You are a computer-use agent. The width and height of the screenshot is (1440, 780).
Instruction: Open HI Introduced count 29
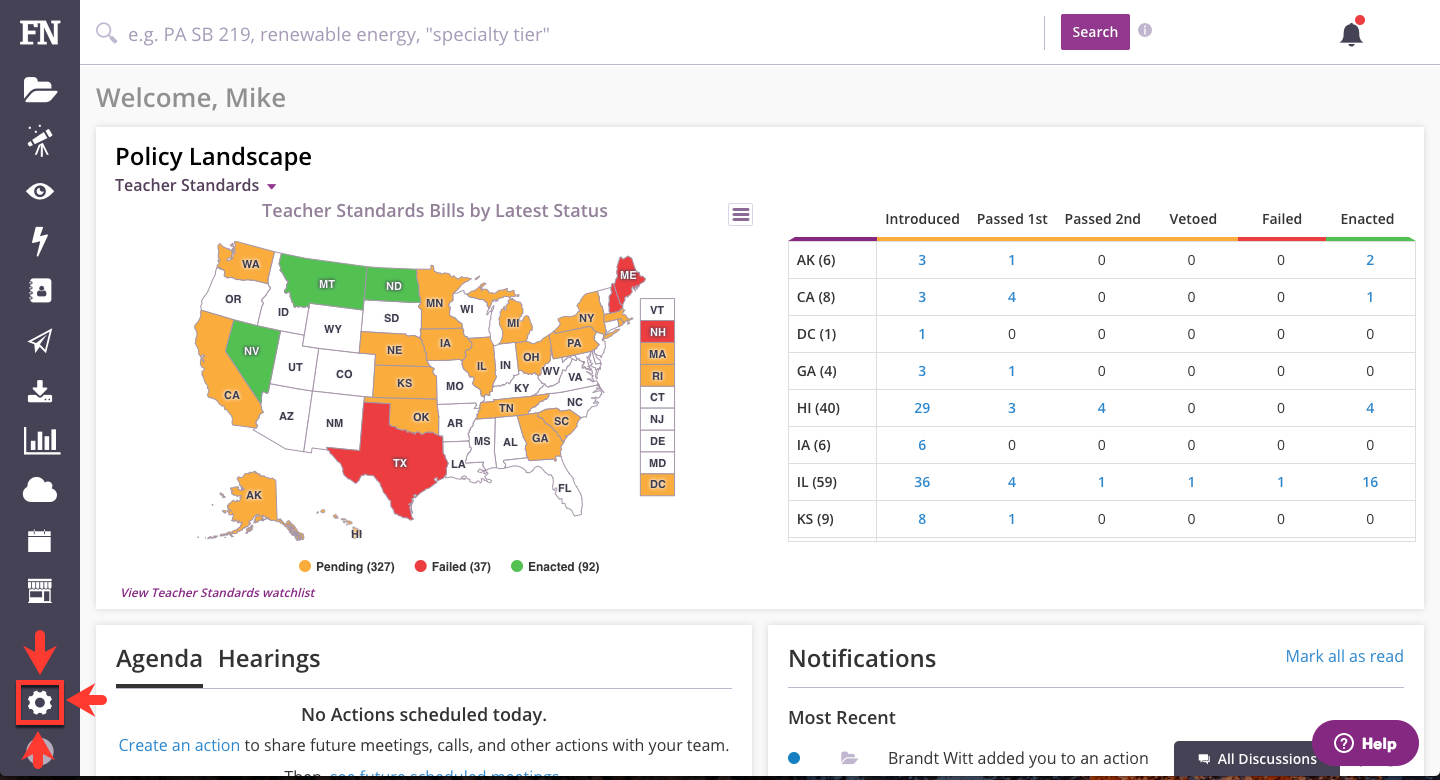pyautogui.click(x=922, y=408)
